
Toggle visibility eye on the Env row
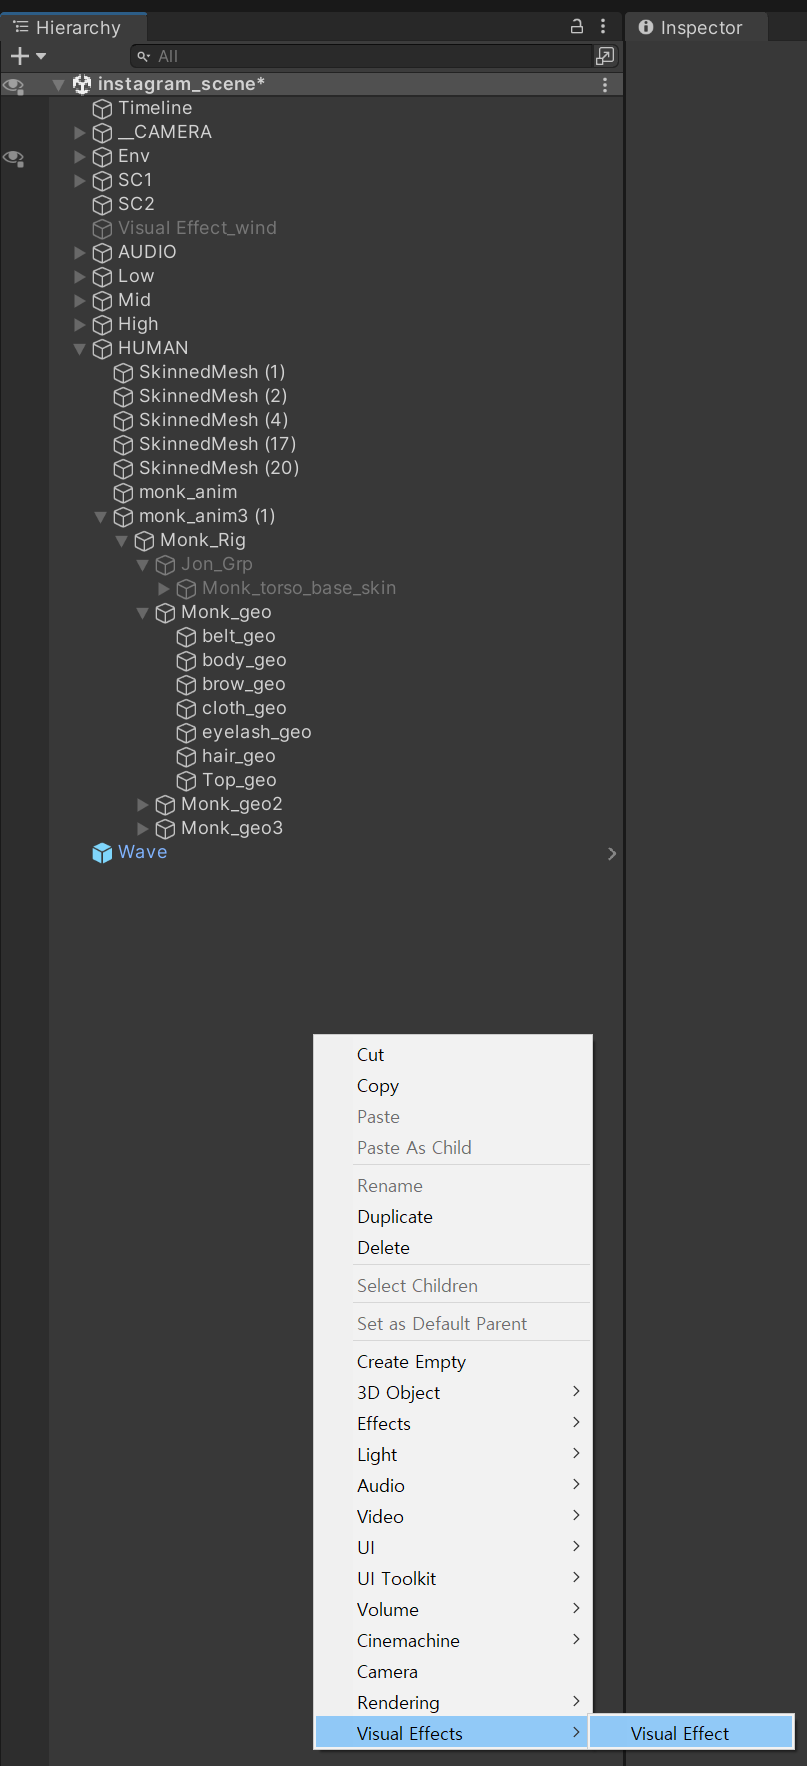pyautogui.click(x=14, y=158)
